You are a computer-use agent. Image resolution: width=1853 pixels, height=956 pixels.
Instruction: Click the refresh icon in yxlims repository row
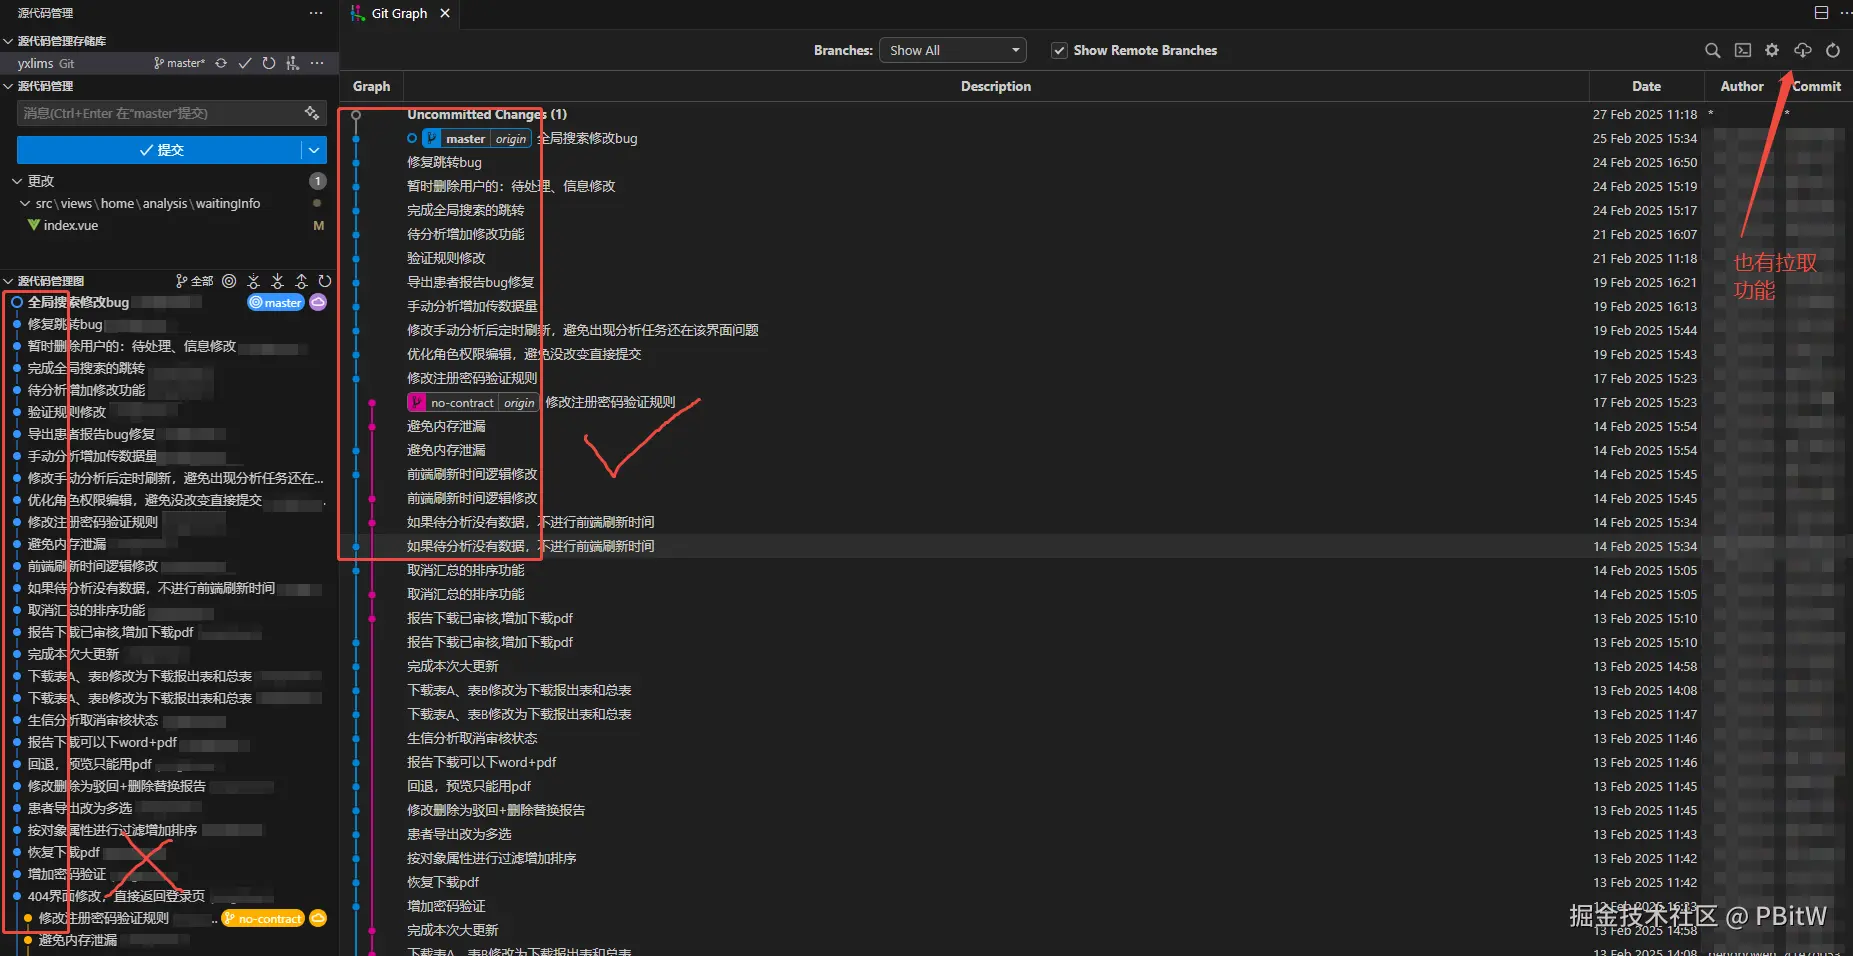pos(269,63)
